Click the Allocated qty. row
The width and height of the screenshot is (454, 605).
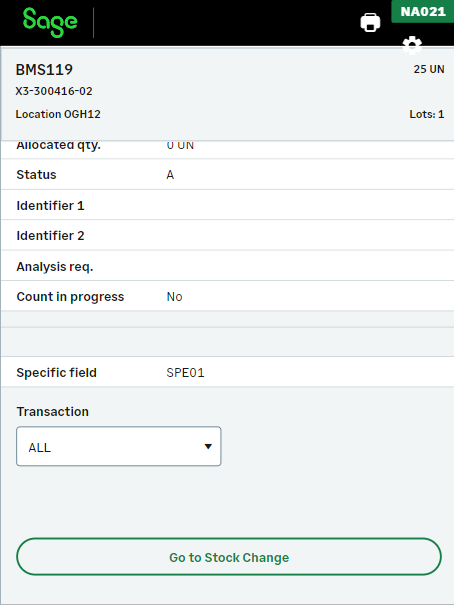(228, 150)
